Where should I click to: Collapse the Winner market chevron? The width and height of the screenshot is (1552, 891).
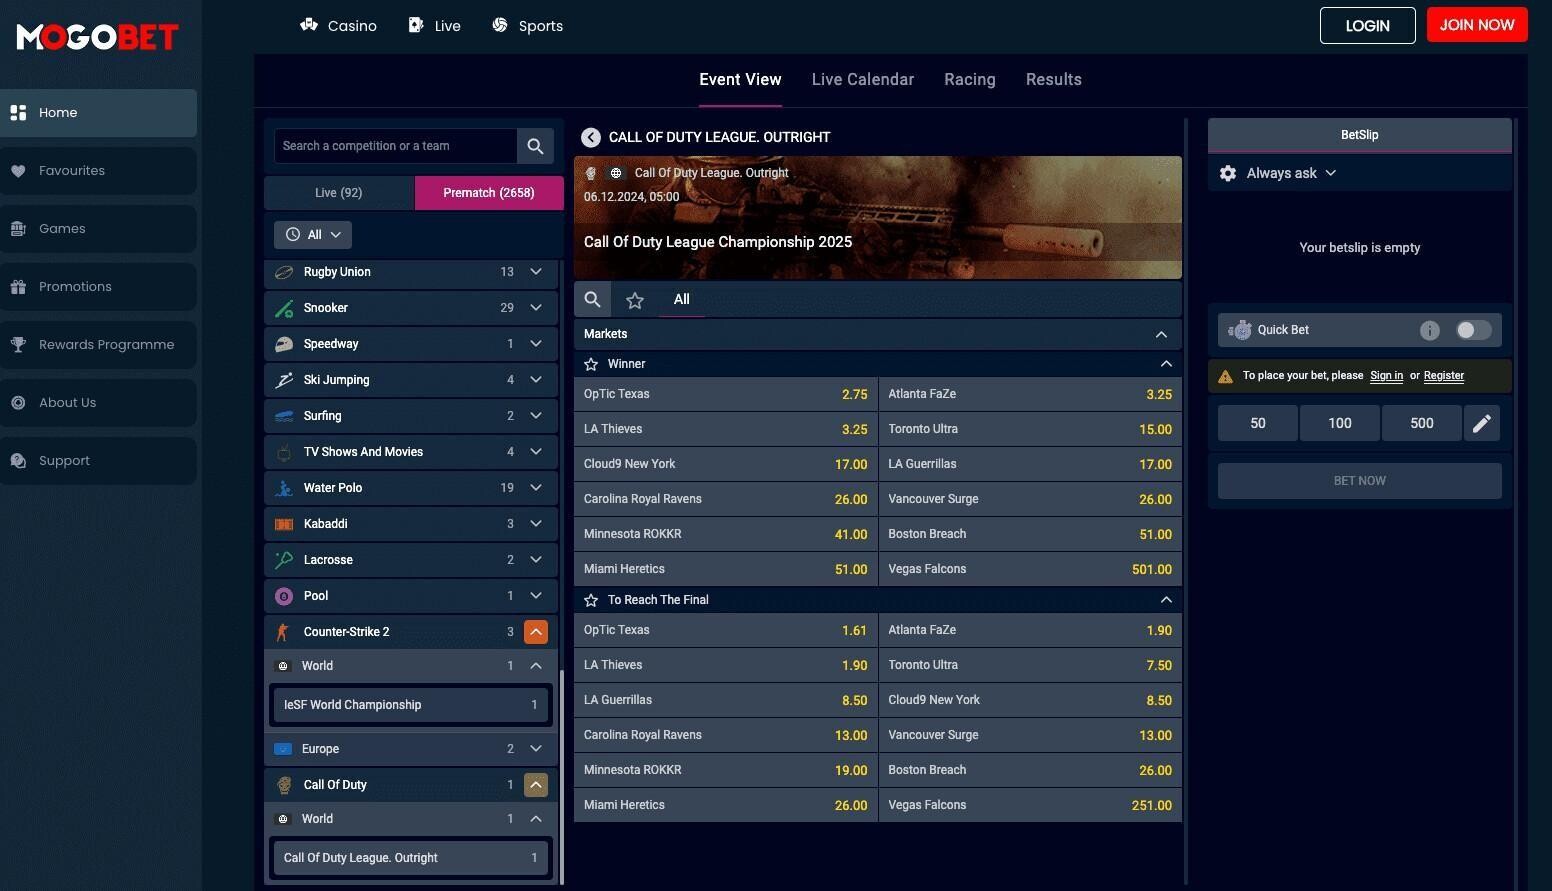pos(1166,364)
